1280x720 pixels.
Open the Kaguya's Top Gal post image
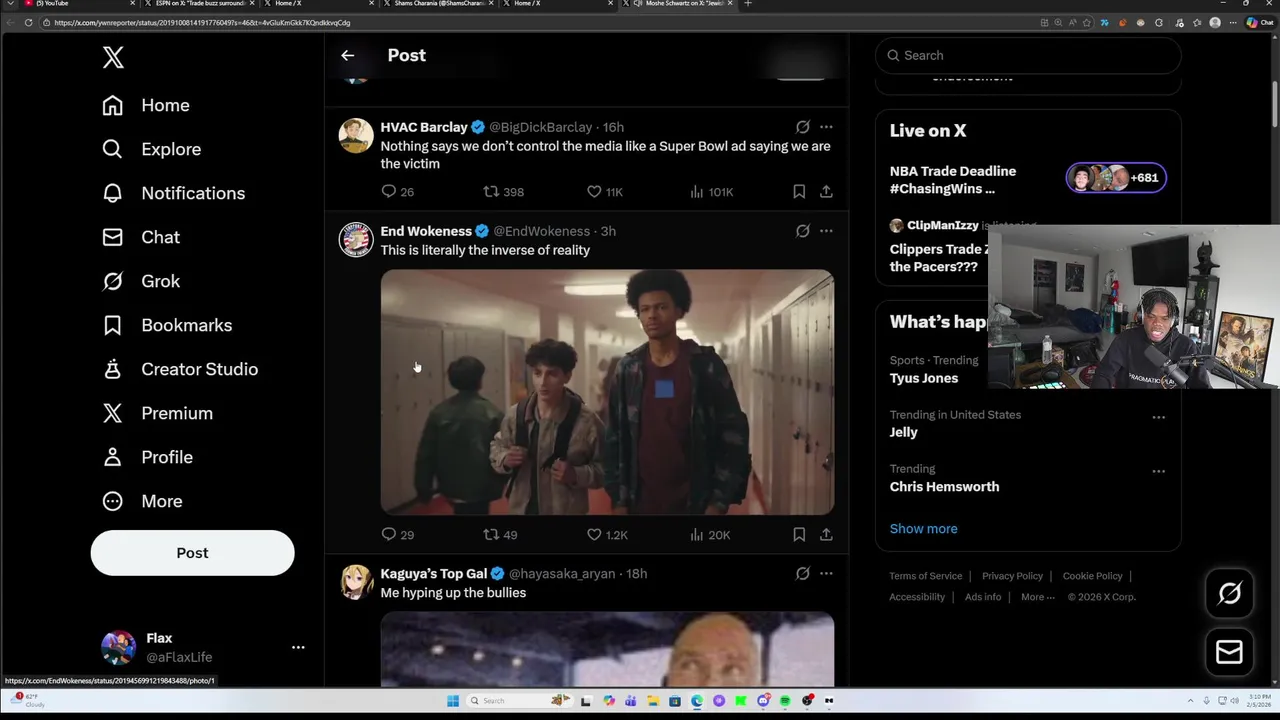click(607, 650)
